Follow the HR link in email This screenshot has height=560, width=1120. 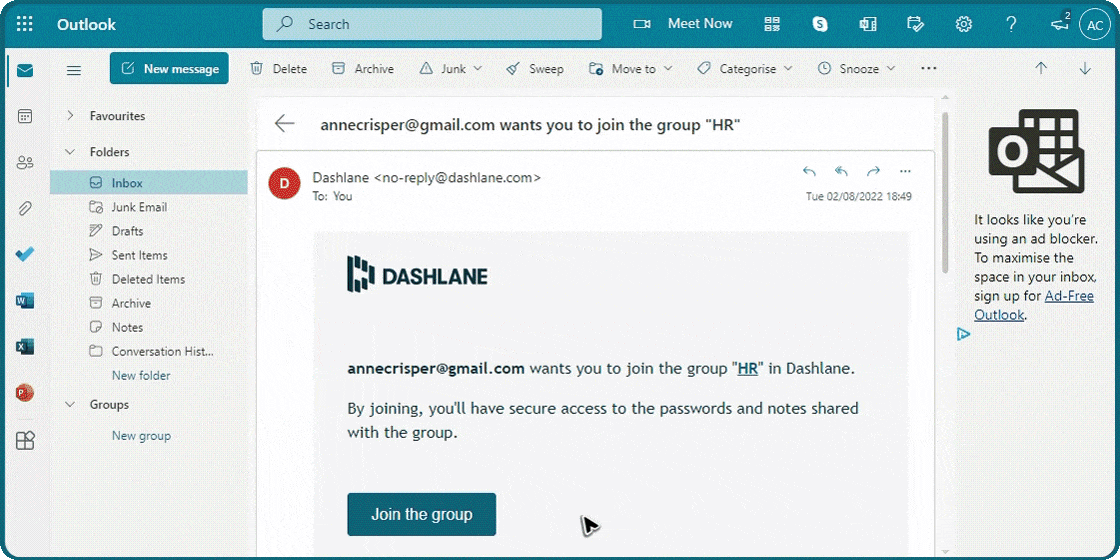(748, 369)
